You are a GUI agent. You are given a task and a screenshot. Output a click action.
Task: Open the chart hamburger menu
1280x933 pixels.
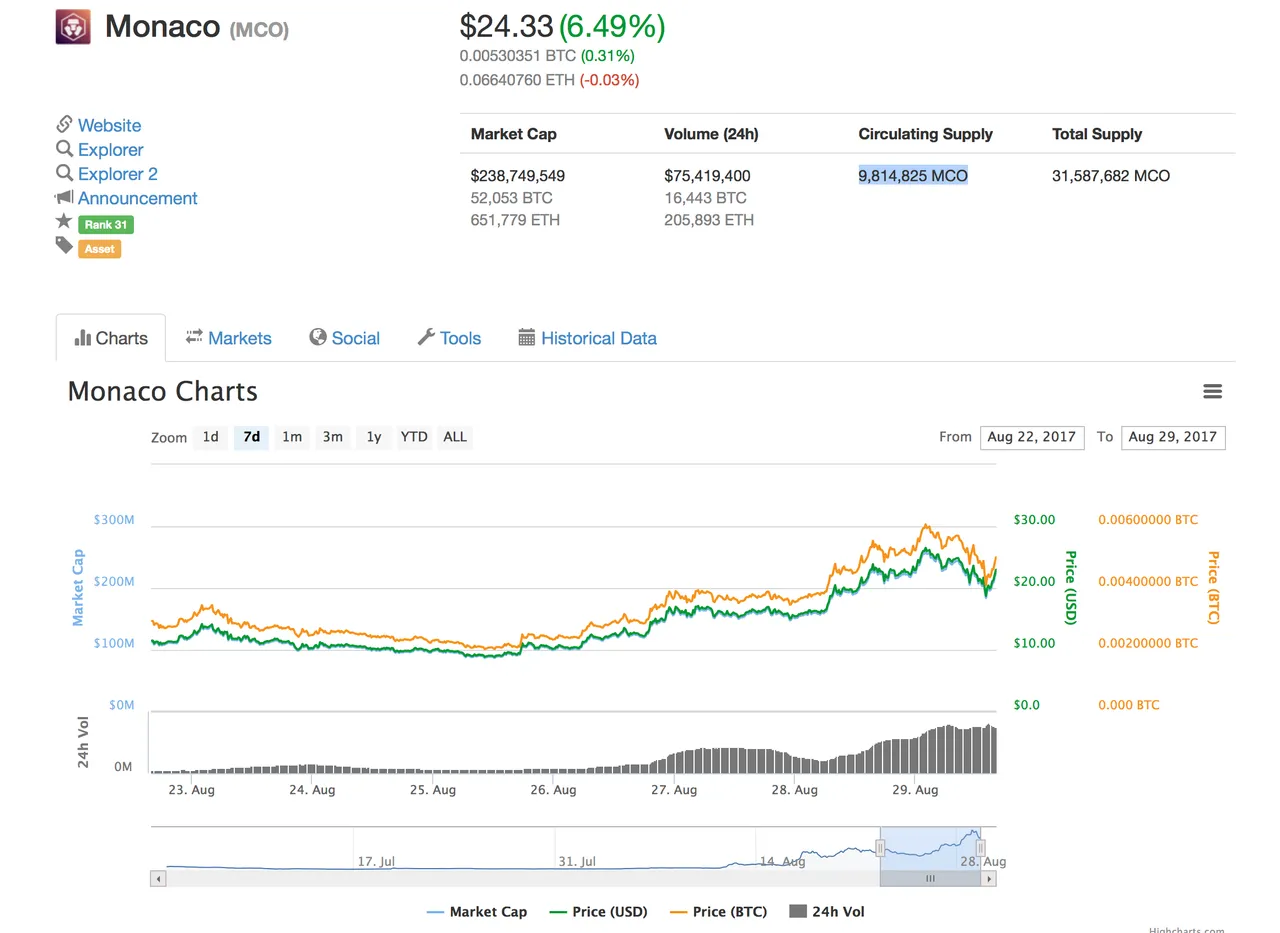click(1212, 391)
